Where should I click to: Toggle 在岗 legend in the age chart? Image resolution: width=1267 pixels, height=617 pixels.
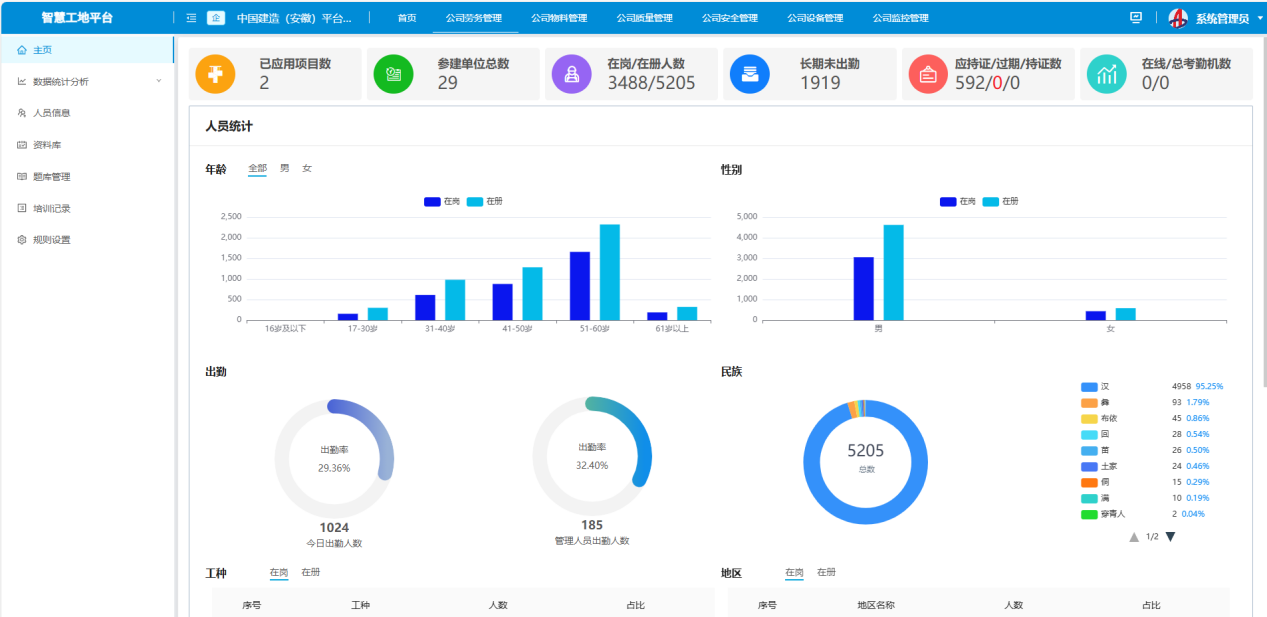tap(442, 202)
